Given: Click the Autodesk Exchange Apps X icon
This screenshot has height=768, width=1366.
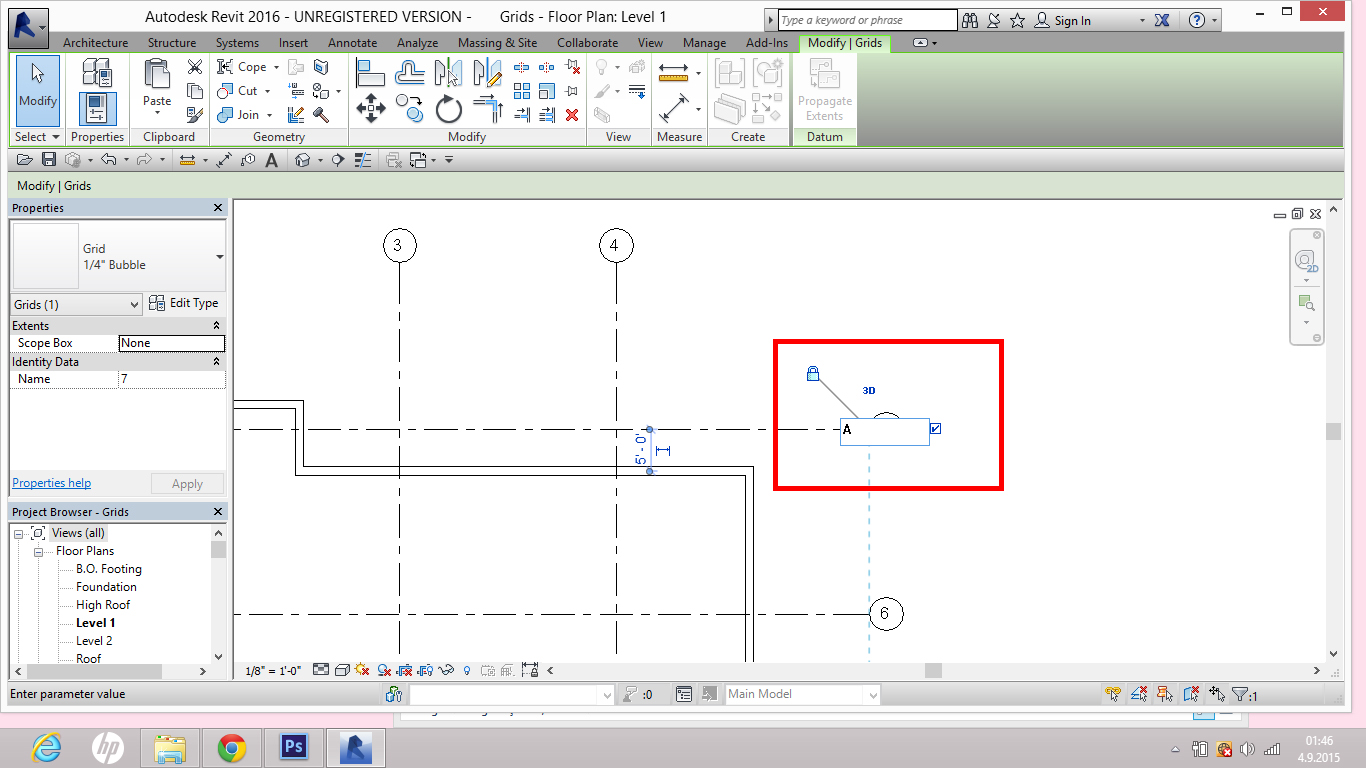Looking at the screenshot, I should 1163,20.
